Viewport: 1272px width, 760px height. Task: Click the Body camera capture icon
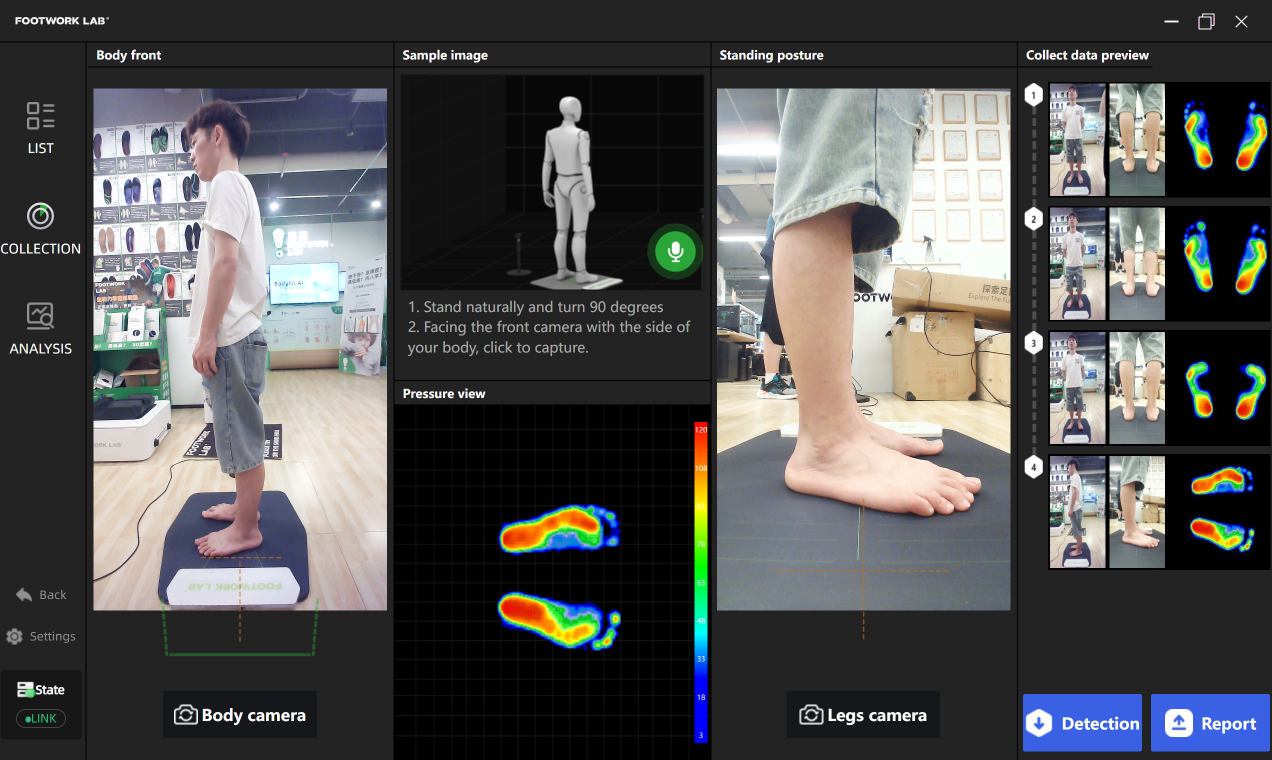[186, 714]
